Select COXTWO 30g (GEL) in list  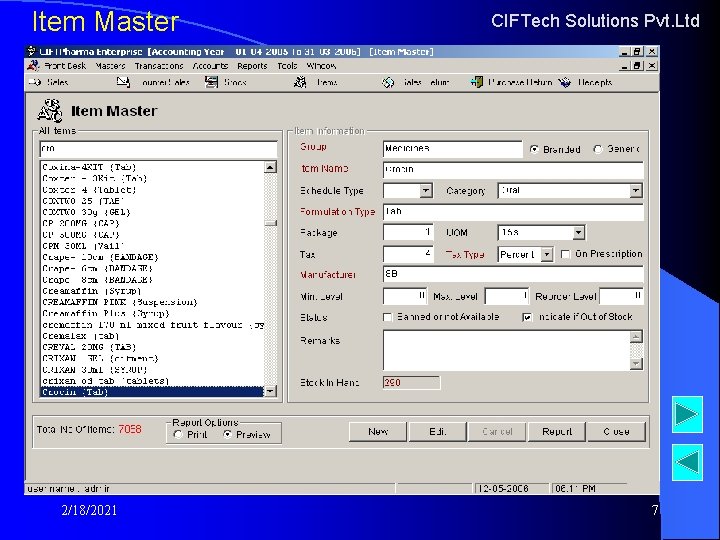pyautogui.click(x=152, y=212)
